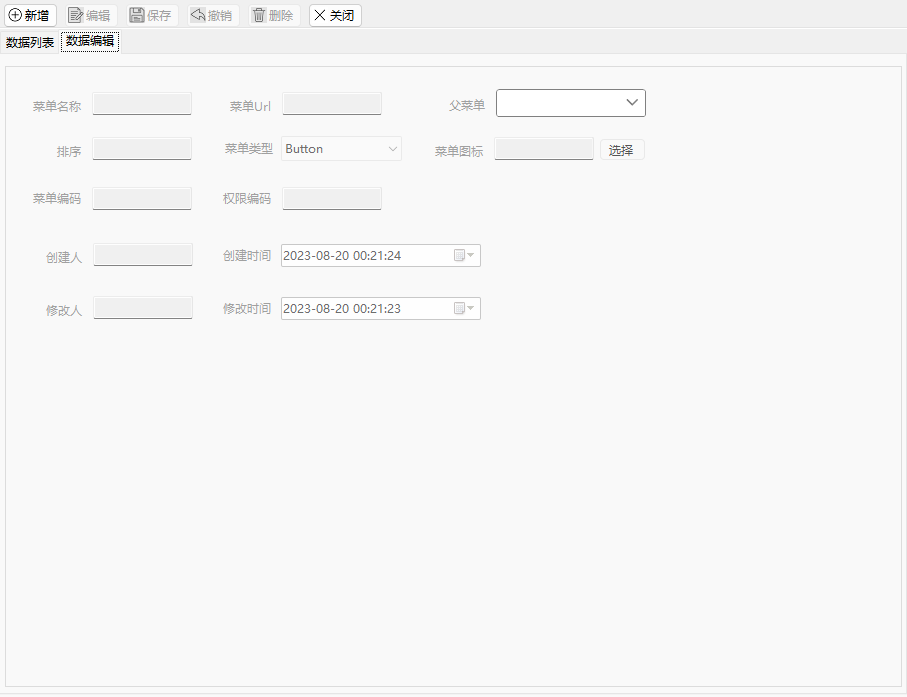907x697 pixels.
Task: Click the 新增 (add) toolbar icon
Action: (15, 15)
